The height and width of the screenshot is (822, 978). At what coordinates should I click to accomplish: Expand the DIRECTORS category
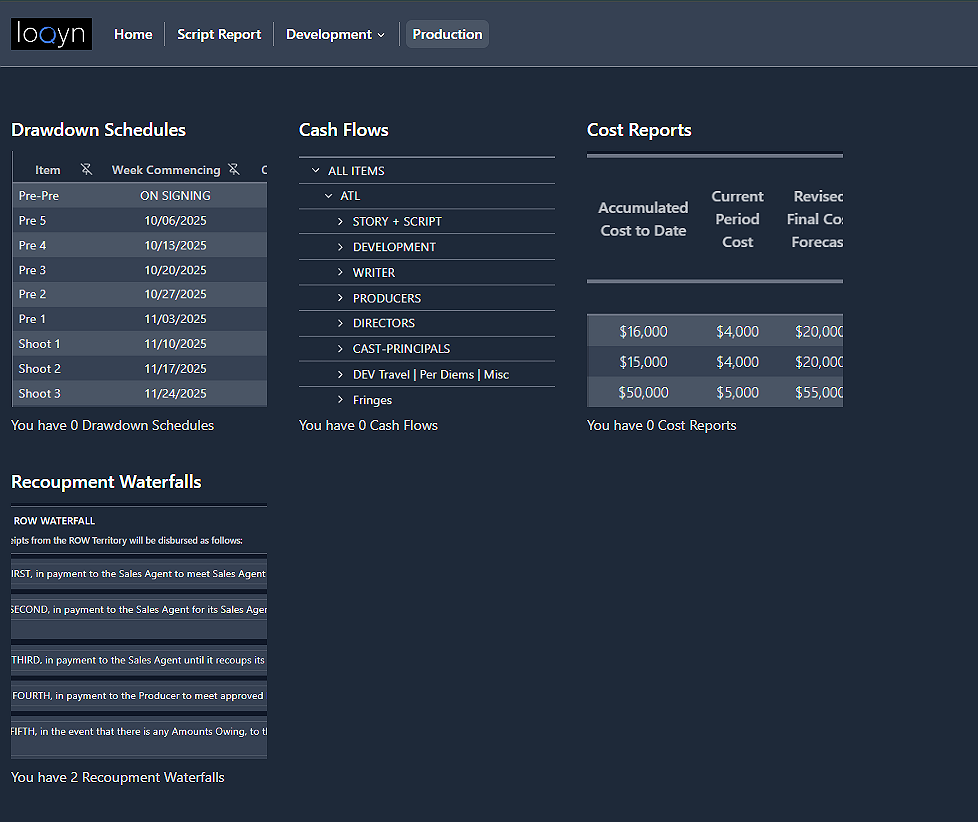[x=340, y=322]
